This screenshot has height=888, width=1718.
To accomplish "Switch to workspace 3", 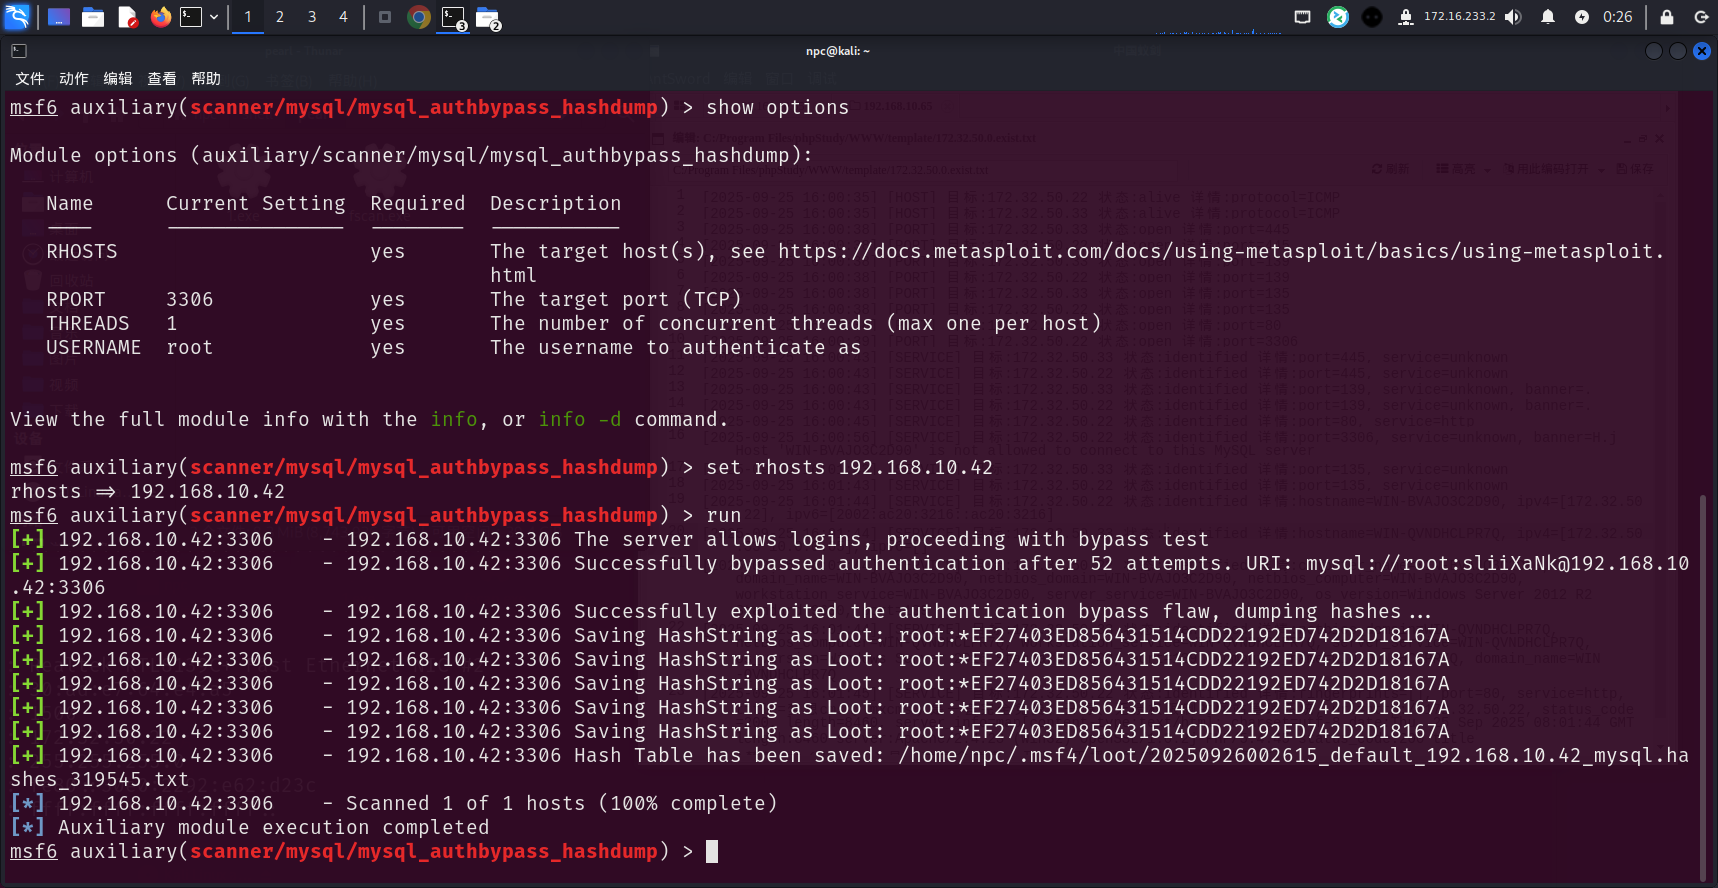I will (x=312, y=17).
